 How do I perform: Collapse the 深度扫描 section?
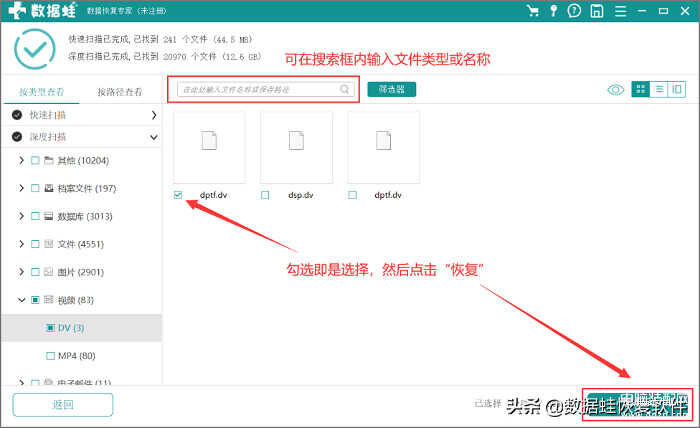point(154,136)
